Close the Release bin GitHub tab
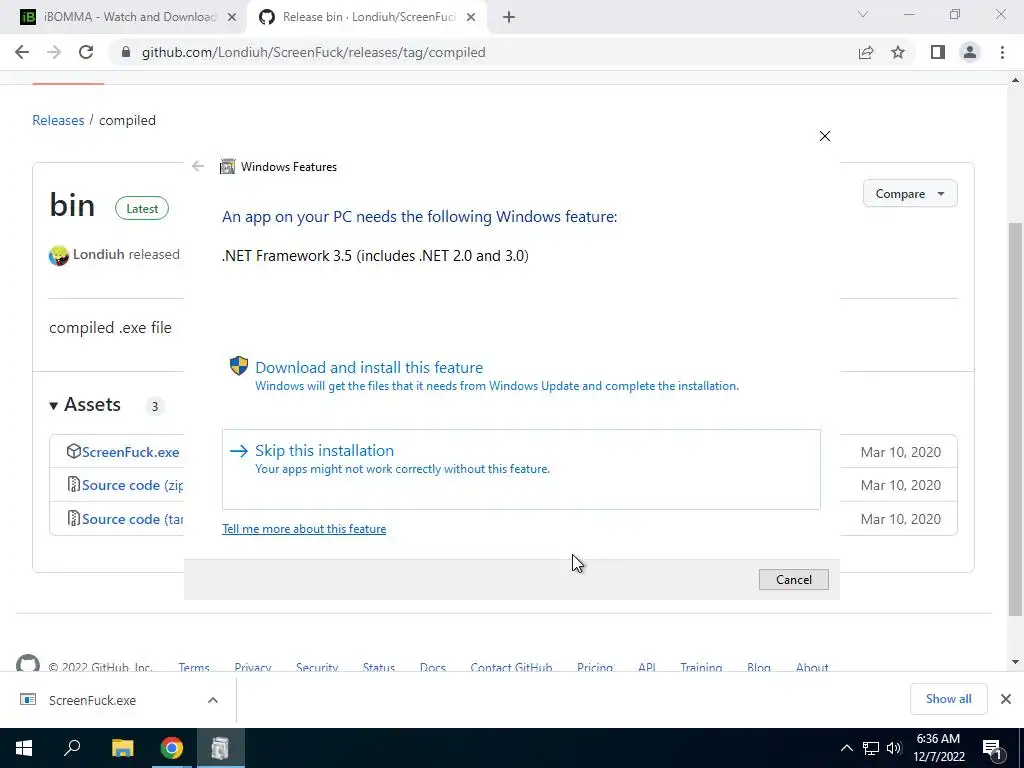Image resolution: width=1024 pixels, height=768 pixels. point(471,18)
